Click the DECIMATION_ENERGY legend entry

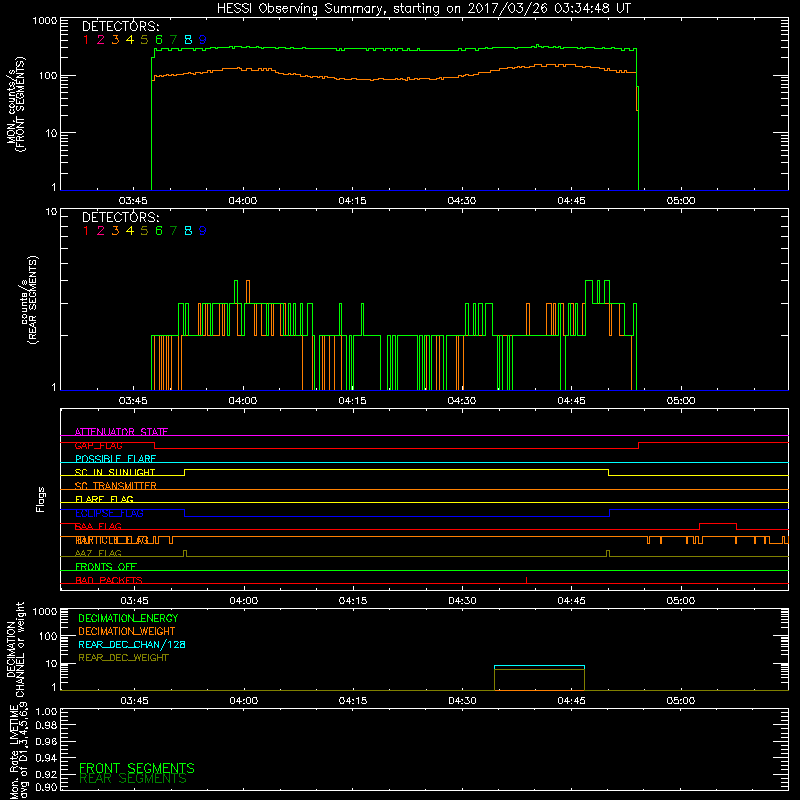point(128,618)
